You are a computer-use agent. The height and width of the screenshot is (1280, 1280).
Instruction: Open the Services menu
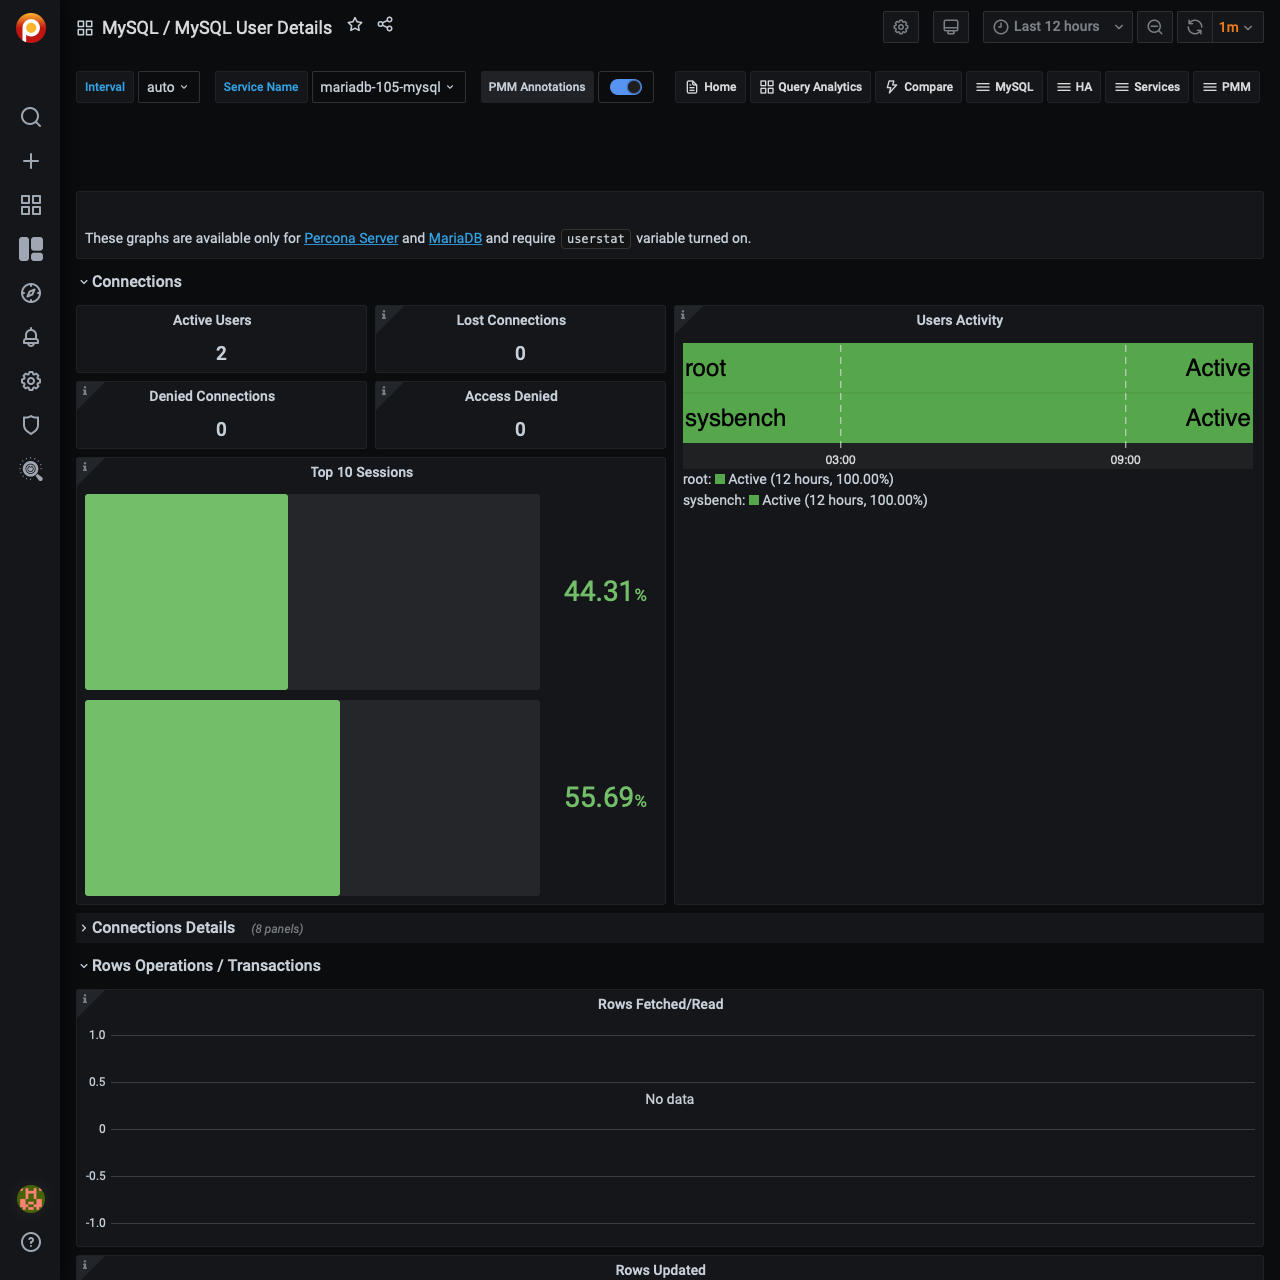[x=1147, y=87]
